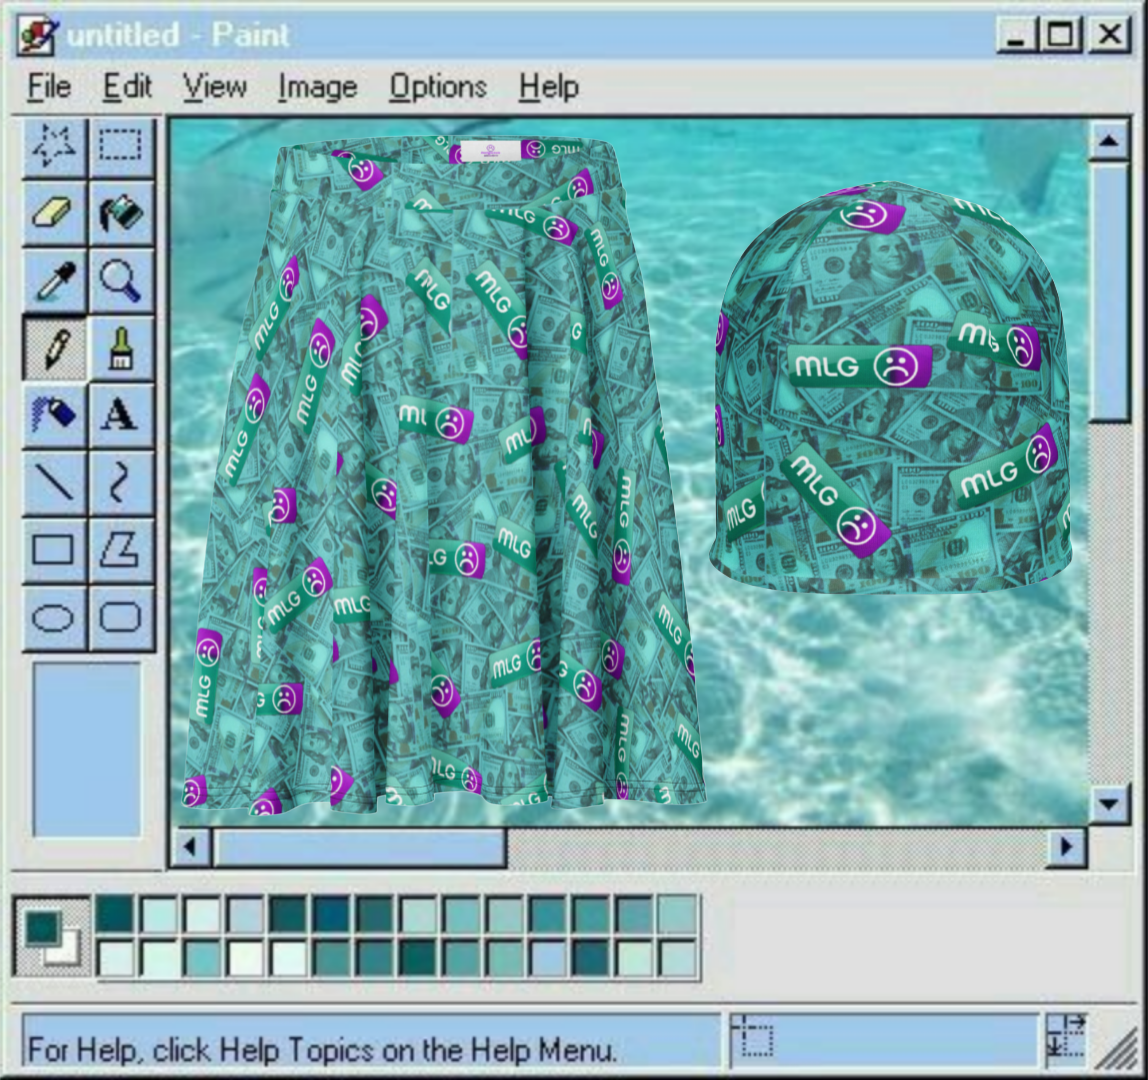Screen dimensions: 1148x1080
Task: Pick the first color in the palette top row
Action: tap(115, 914)
